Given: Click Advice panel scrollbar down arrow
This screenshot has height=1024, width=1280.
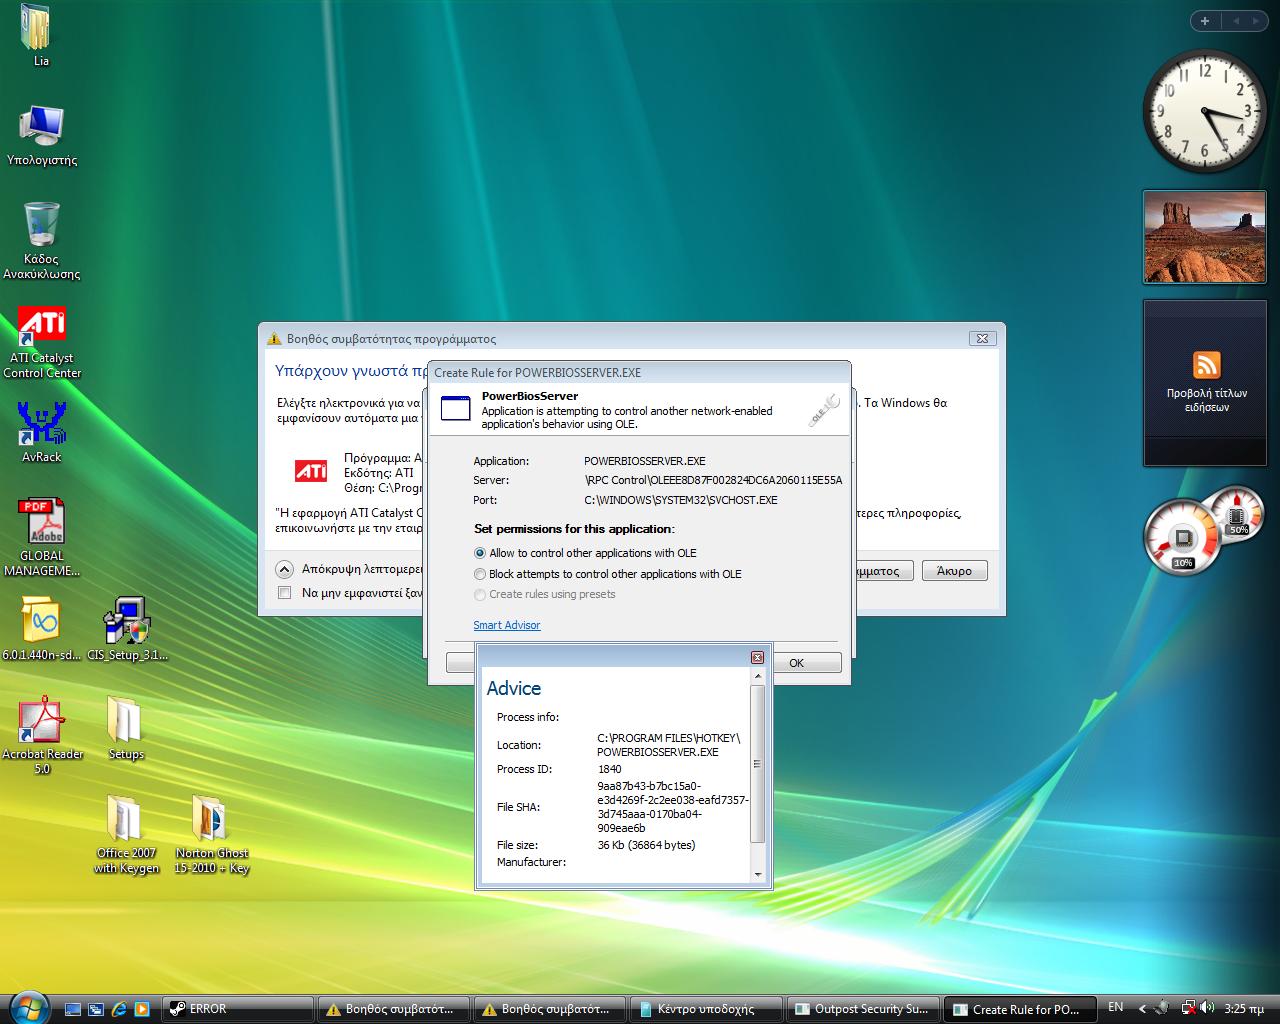Looking at the screenshot, I should click(x=757, y=875).
